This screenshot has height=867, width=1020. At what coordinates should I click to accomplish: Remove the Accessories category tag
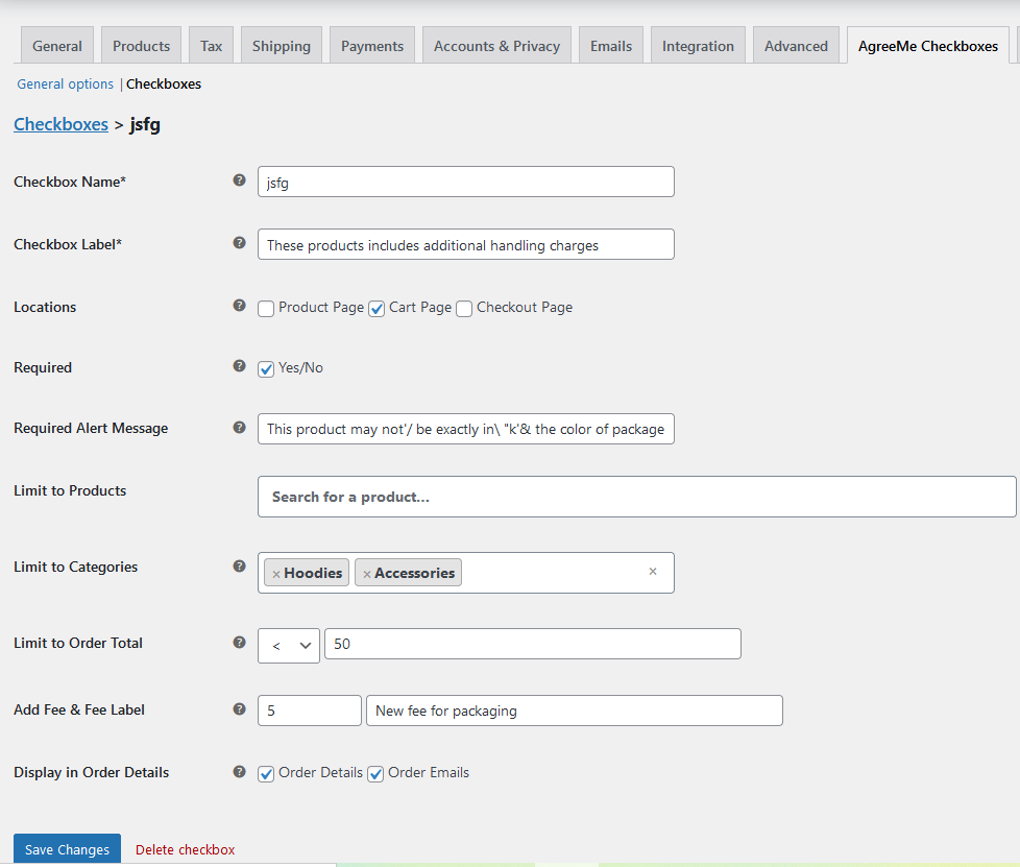(x=369, y=572)
